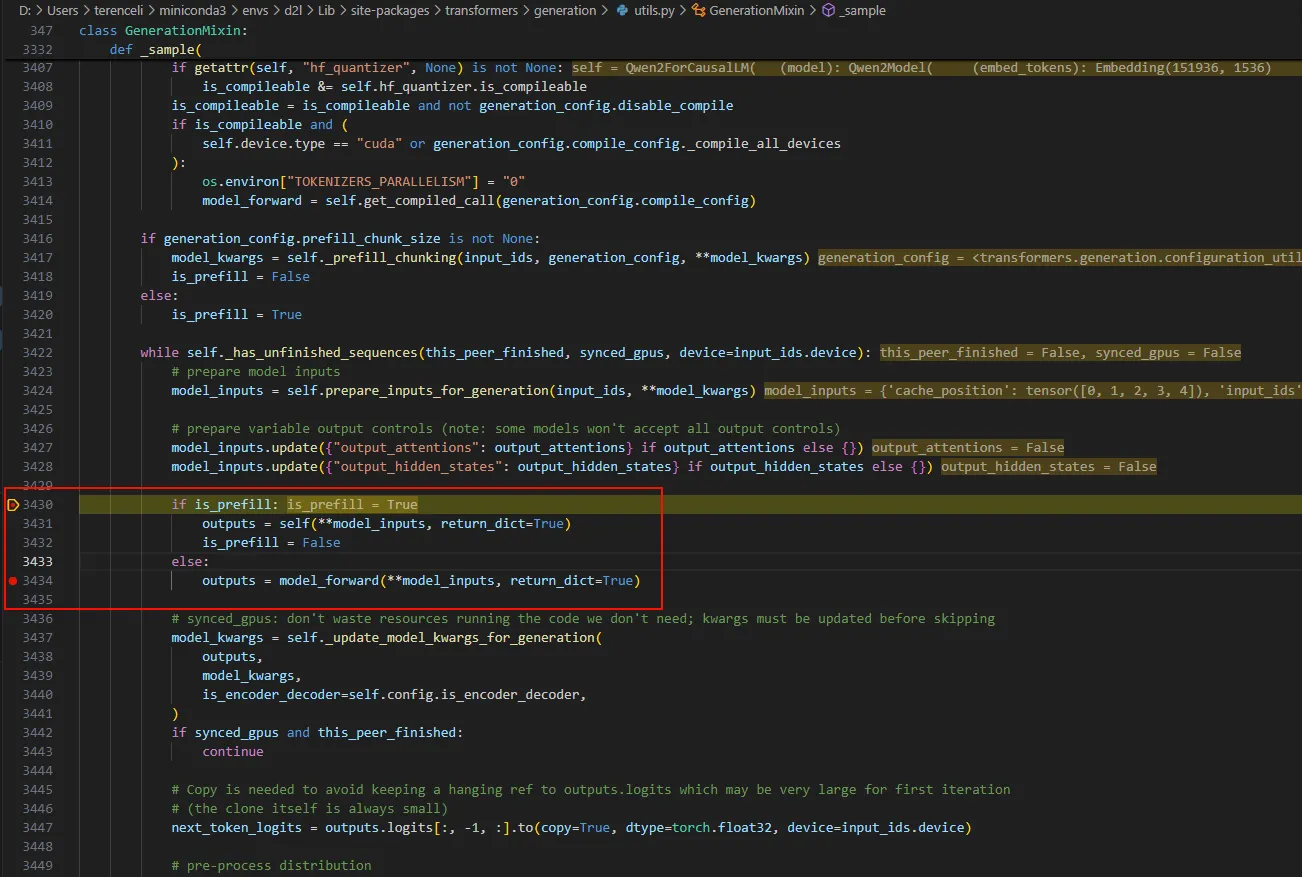
Task: Click '_has_unfinished_sequences' in the while statement
Action: click(320, 353)
